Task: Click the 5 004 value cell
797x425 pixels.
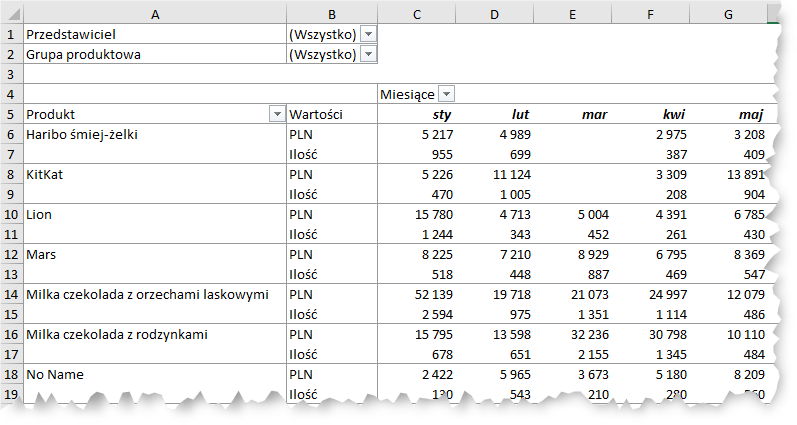Action: click(572, 214)
